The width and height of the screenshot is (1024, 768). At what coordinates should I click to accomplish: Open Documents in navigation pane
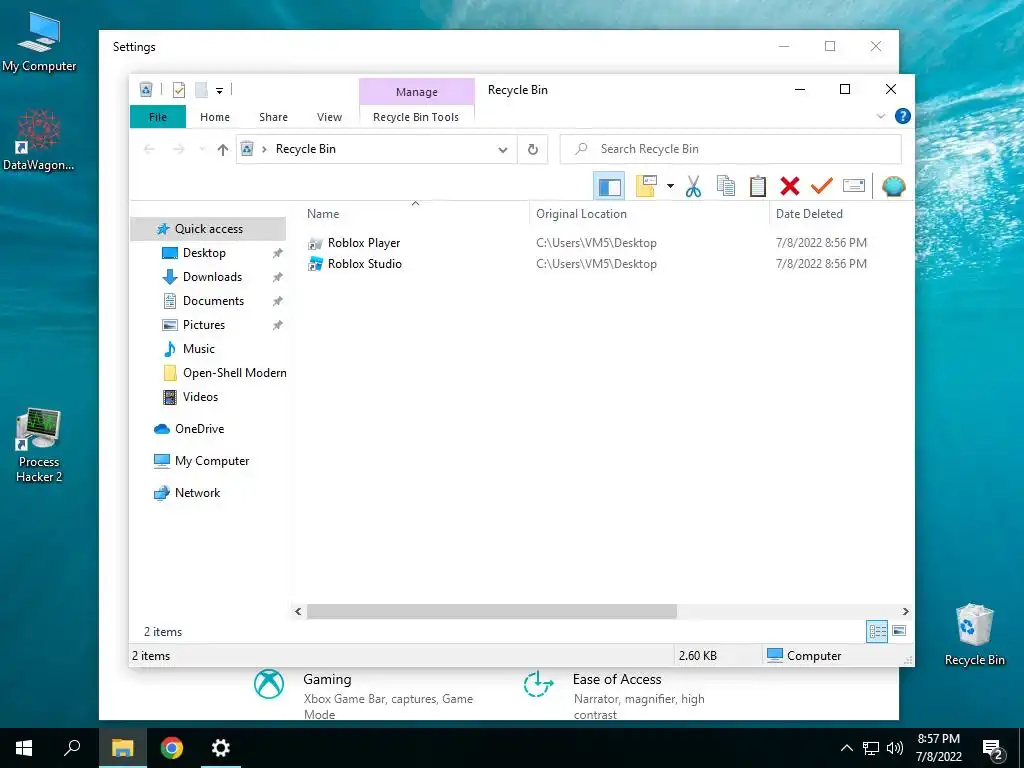[213, 301]
